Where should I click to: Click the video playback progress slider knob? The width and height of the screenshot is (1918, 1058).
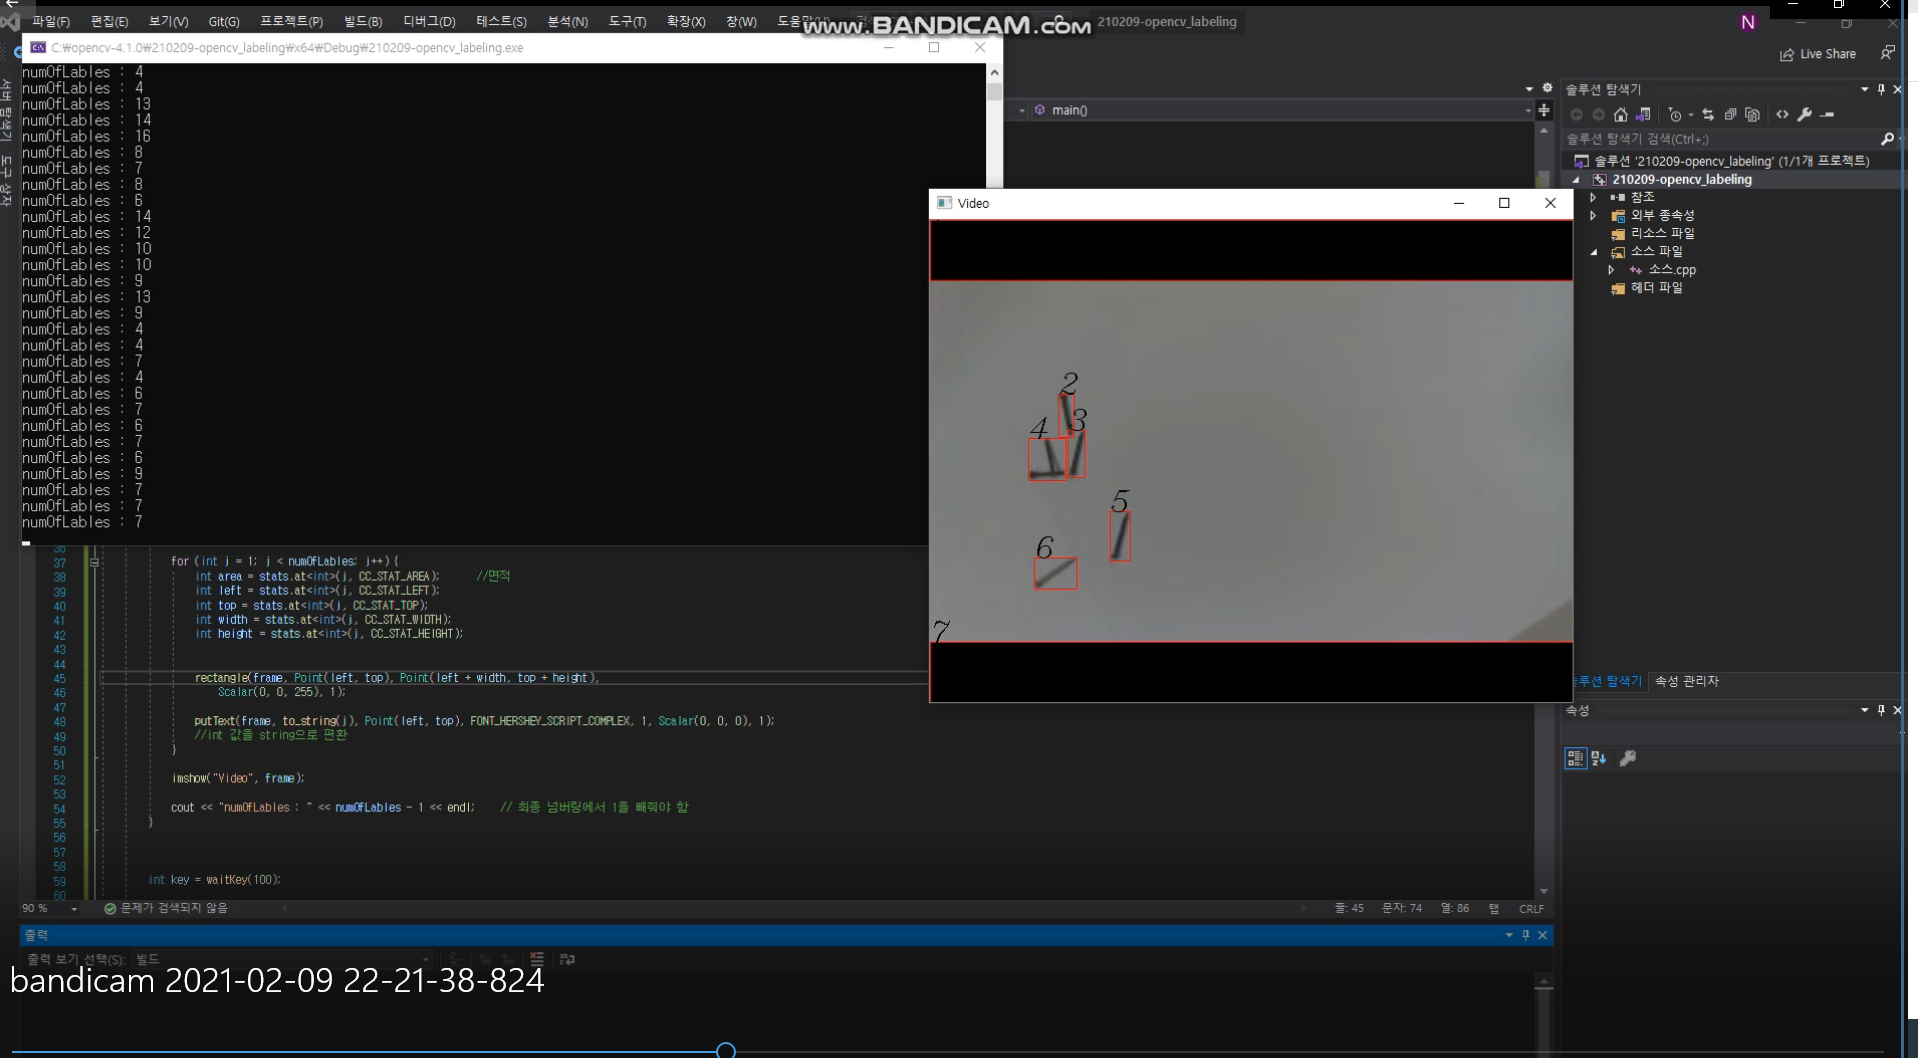[726, 1050]
